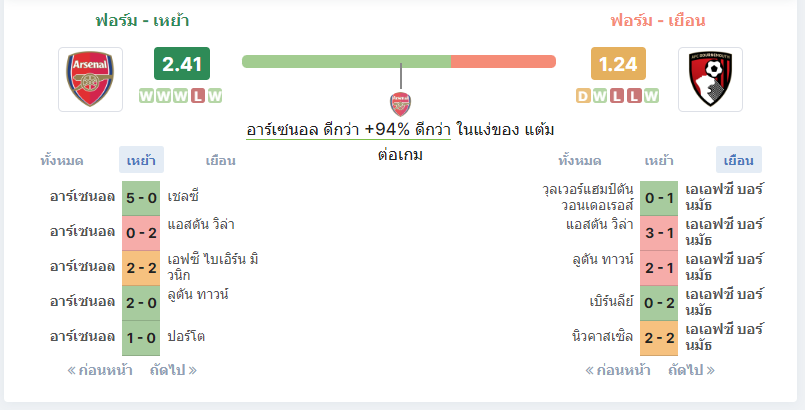Select the ทั้งหมด tab under Bournemouth form

[x=580, y=160]
